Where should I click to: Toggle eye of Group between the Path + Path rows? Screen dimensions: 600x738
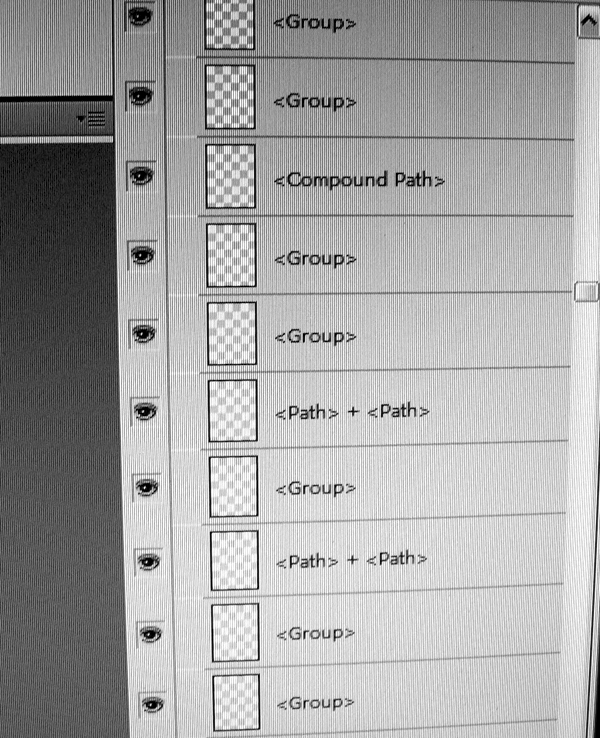tap(146, 487)
